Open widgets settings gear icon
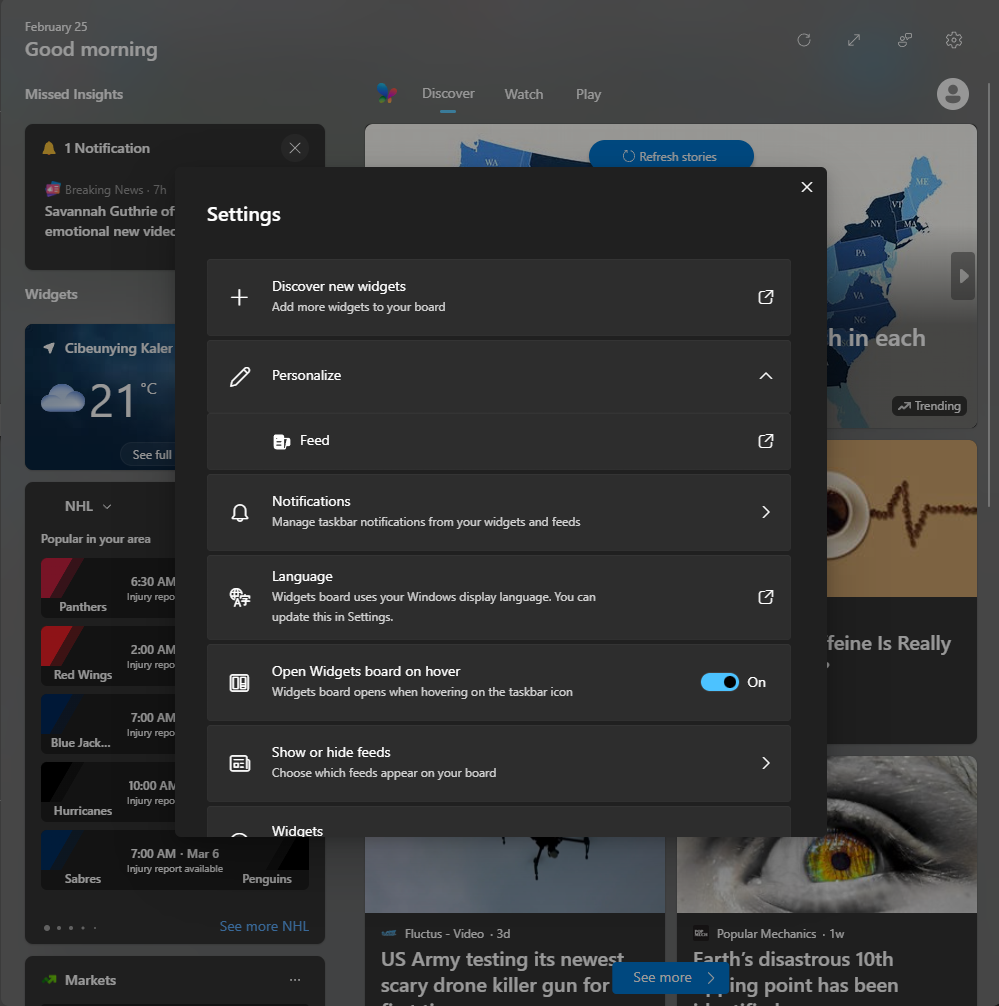 pyautogui.click(x=953, y=40)
